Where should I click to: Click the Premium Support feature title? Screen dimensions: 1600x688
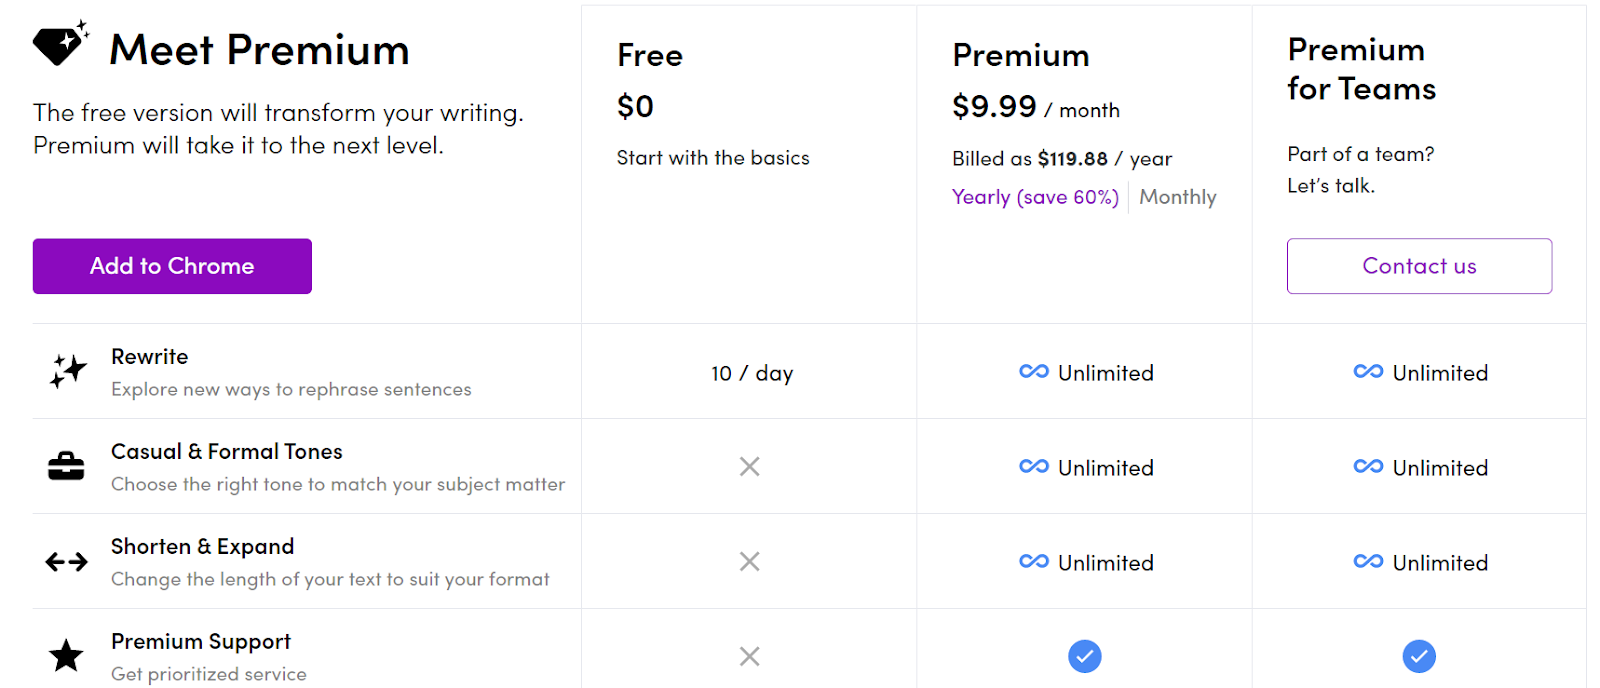click(x=201, y=642)
